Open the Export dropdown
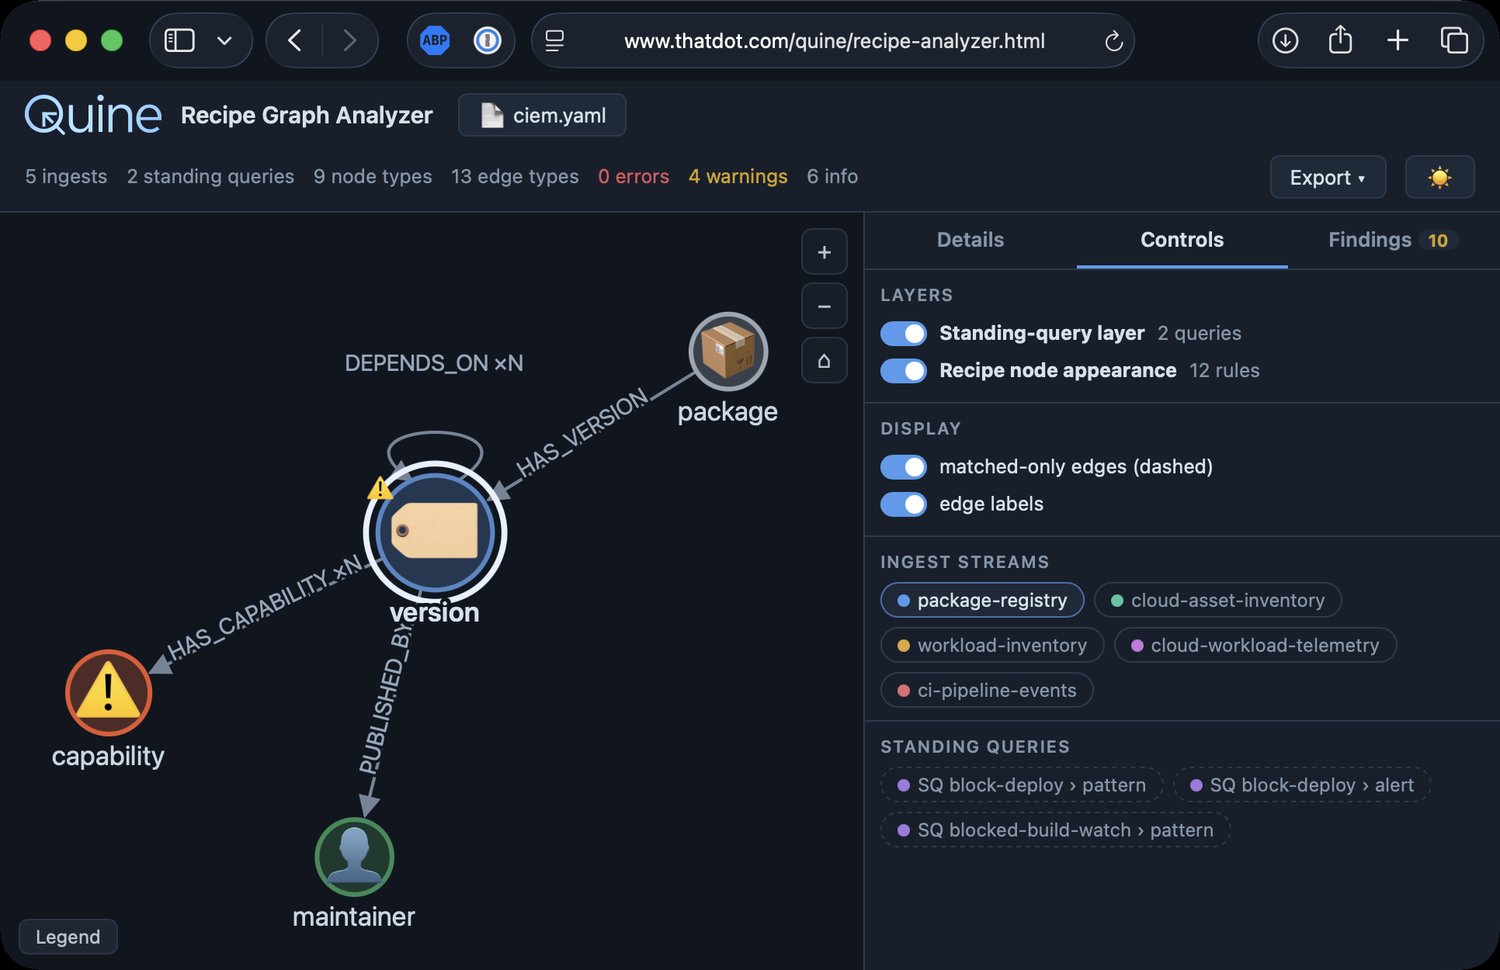 [x=1328, y=177]
